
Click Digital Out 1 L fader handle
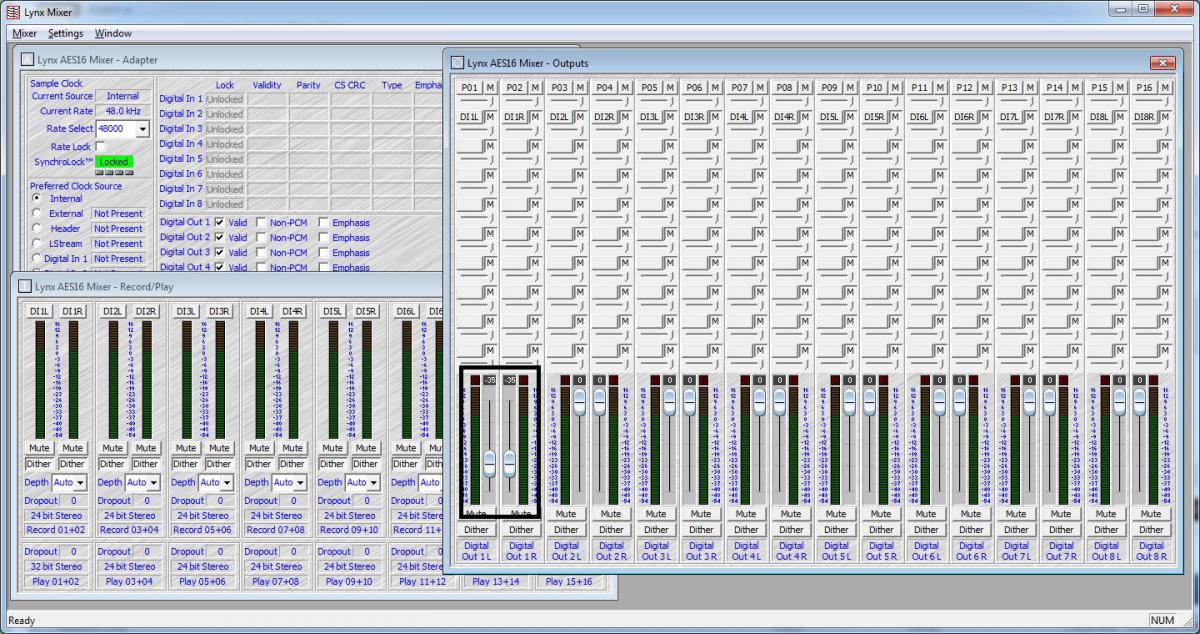click(x=489, y=463)
